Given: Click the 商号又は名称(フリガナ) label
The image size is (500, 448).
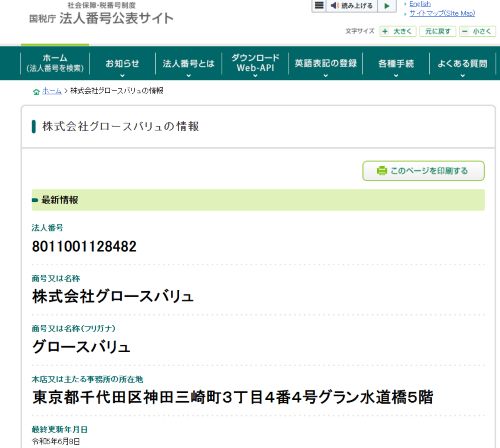Looking at the screenshot, I should coord(73,329).
